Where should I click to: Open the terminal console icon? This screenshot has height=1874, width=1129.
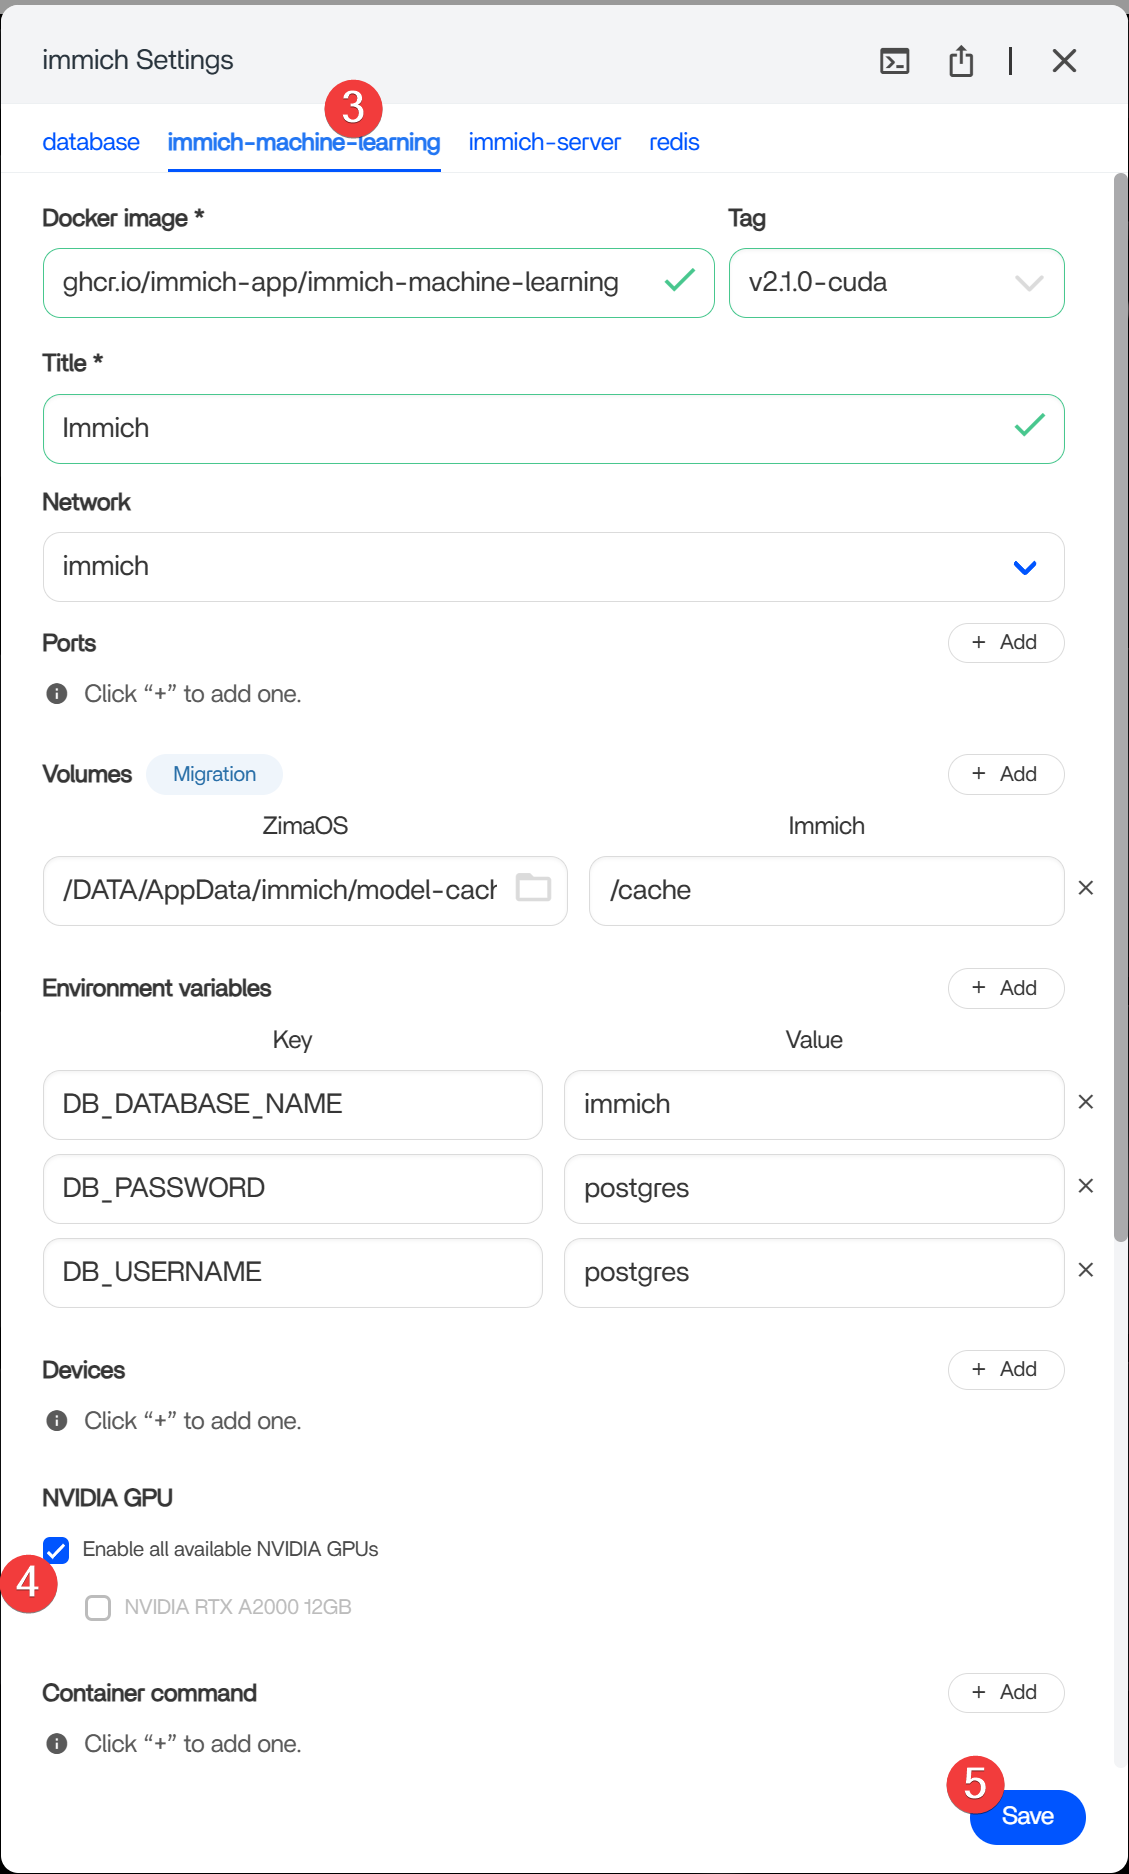click(x=894, y=61)
